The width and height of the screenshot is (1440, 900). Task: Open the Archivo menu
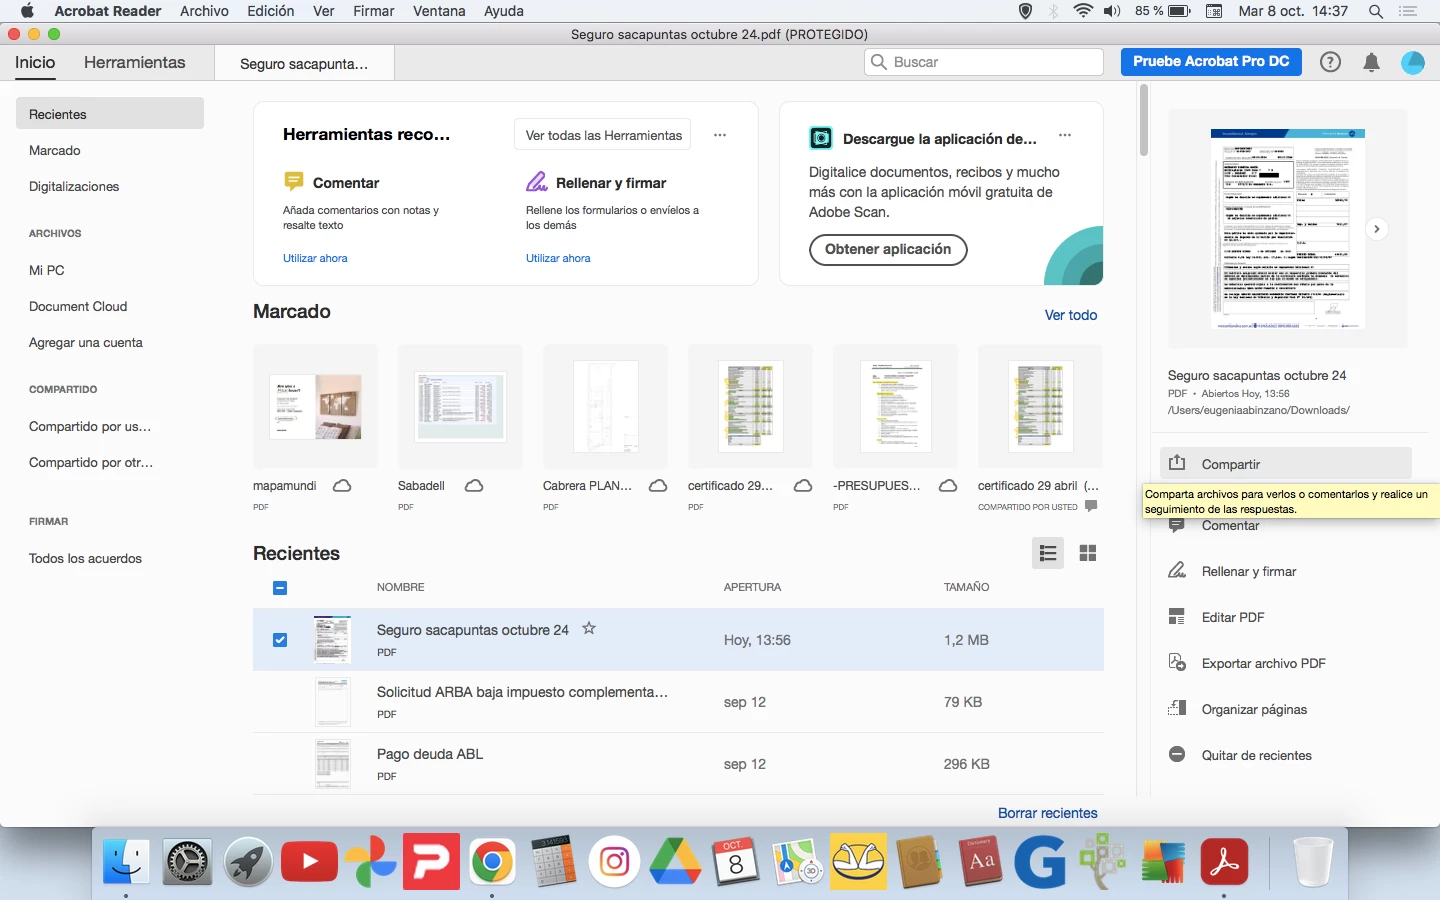[204, 11]
